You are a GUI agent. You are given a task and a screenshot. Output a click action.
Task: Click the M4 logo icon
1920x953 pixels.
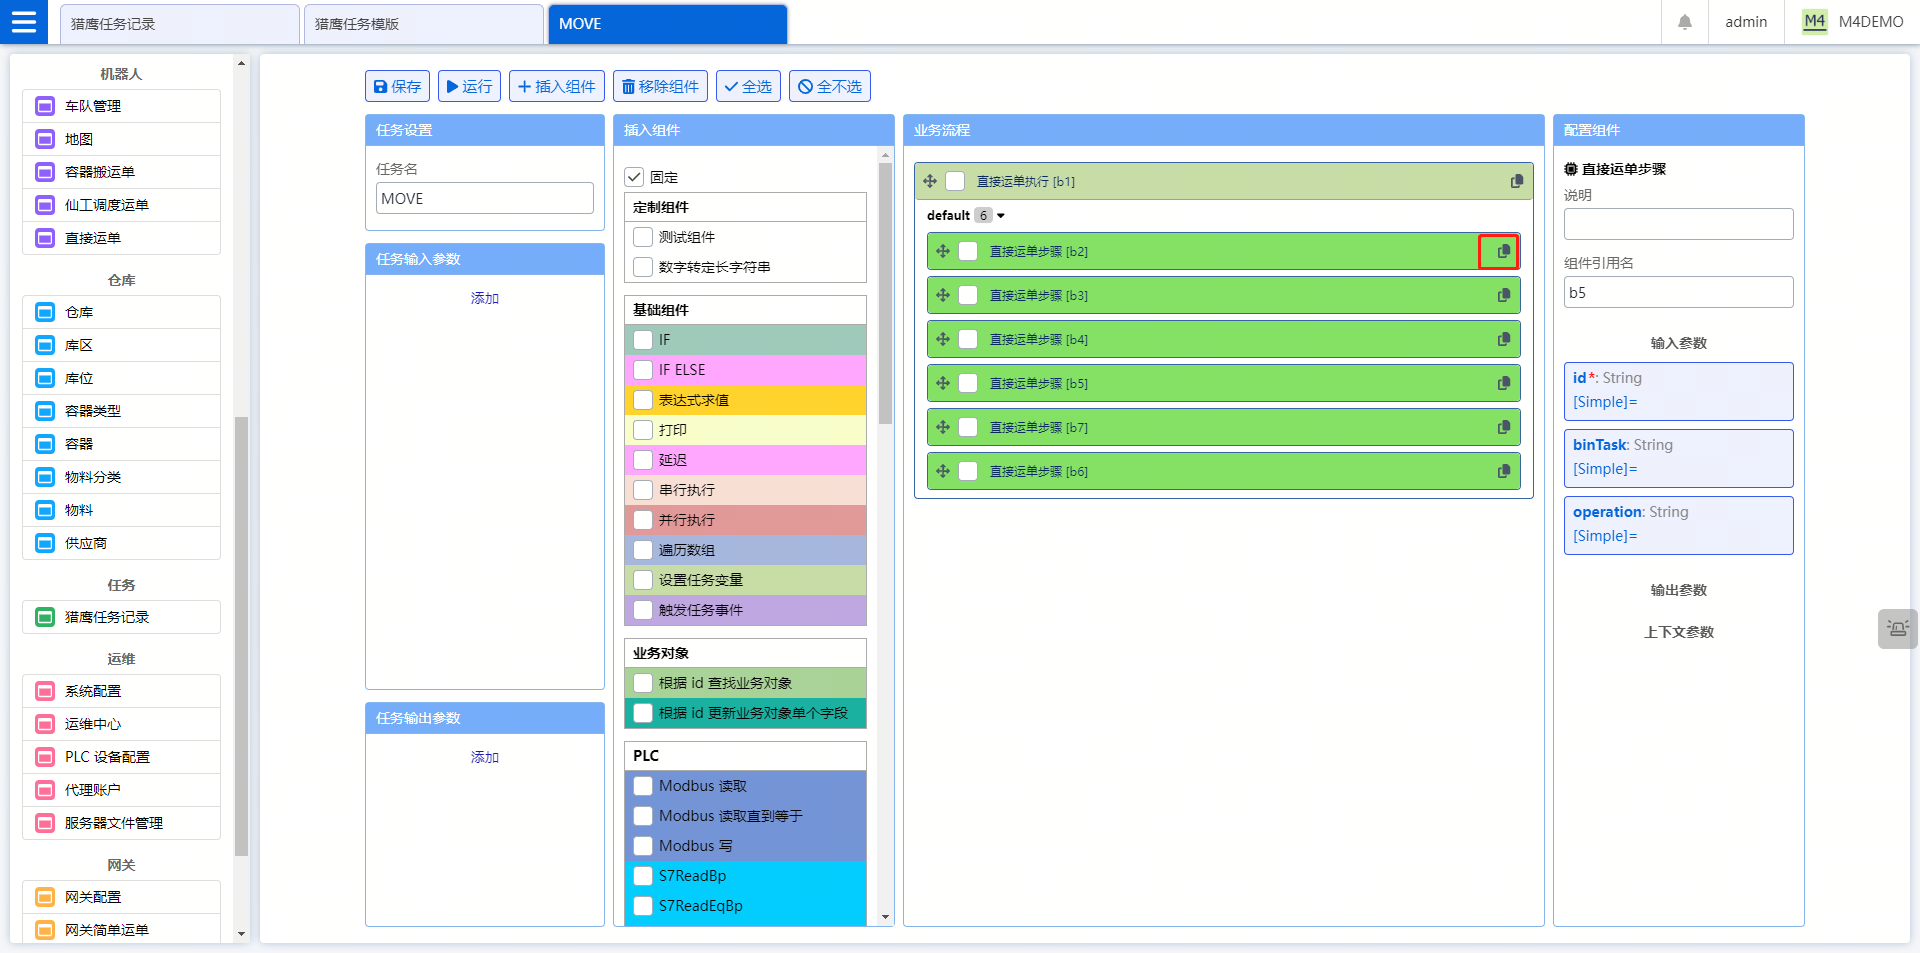point(1814,22)
